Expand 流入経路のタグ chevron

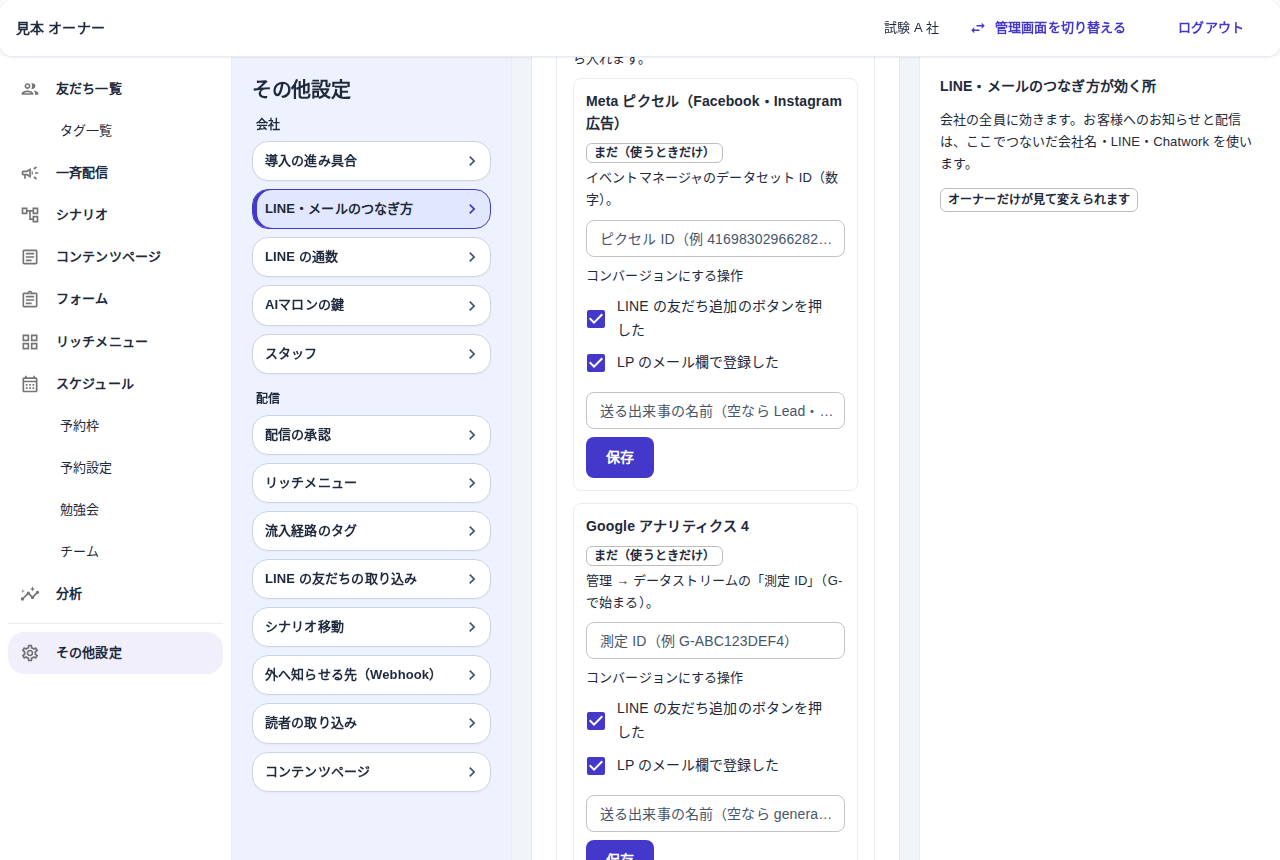[x=472, y=531]
